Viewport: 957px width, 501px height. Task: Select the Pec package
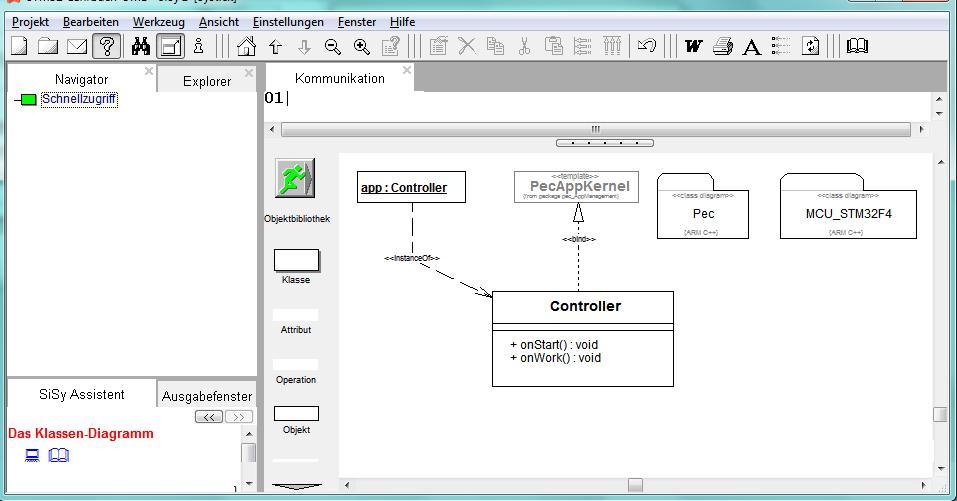pyautogui.click(x=702, y=206)
